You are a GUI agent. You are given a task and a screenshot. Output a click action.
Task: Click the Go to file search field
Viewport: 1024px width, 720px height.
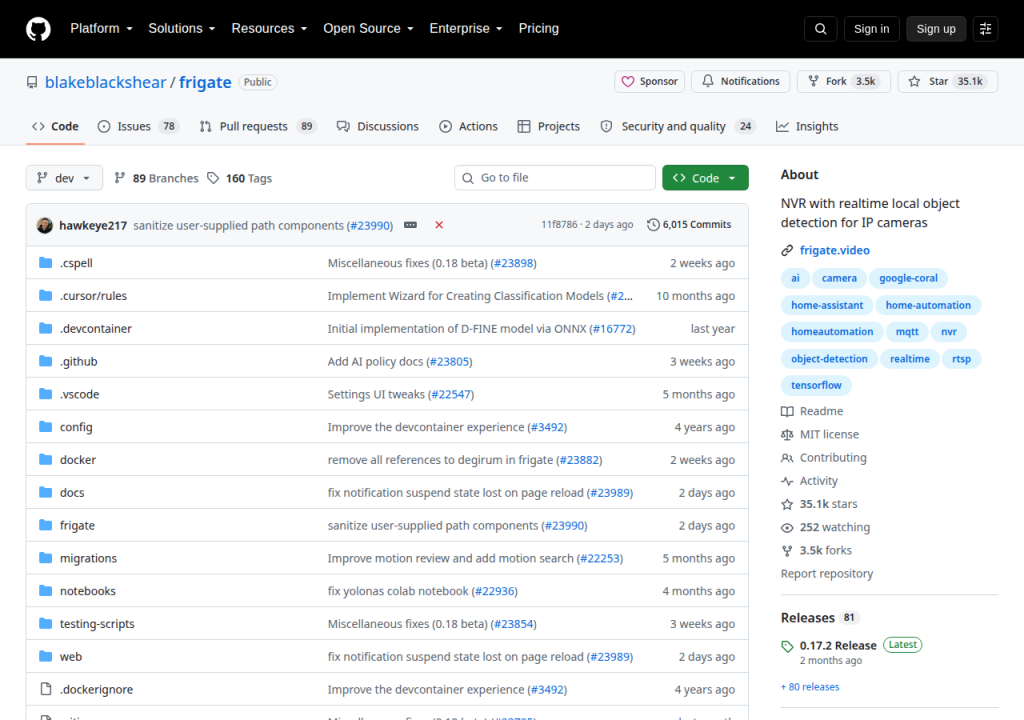[x=554, y=178]
